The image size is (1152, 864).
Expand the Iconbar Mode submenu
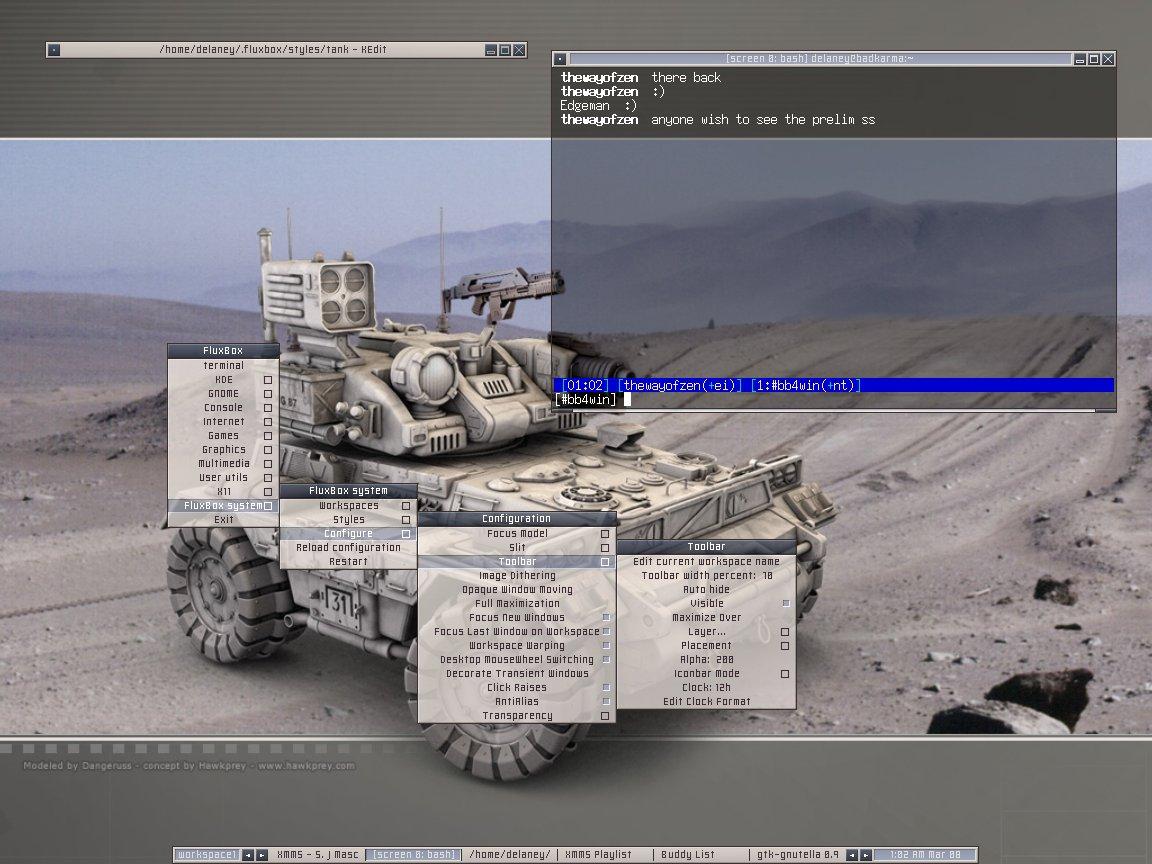[707, 674]
